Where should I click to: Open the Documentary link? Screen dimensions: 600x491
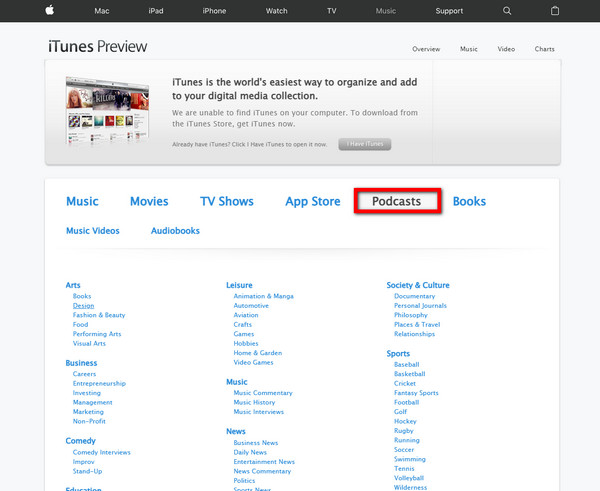point(414,296)
